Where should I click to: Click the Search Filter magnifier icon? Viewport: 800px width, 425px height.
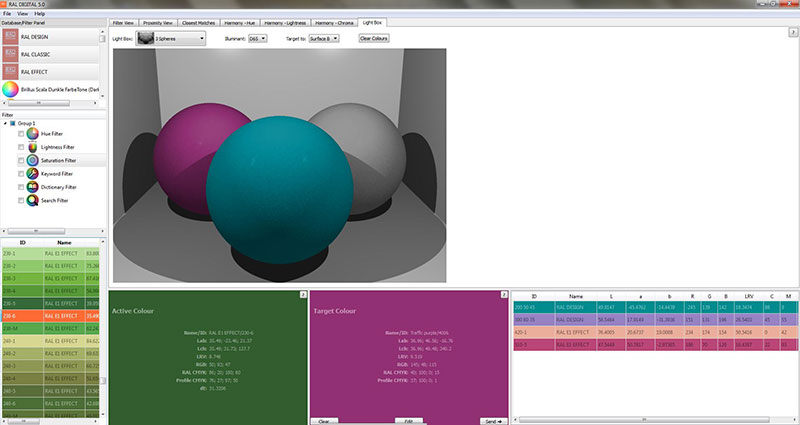click(x=33, y=201)
